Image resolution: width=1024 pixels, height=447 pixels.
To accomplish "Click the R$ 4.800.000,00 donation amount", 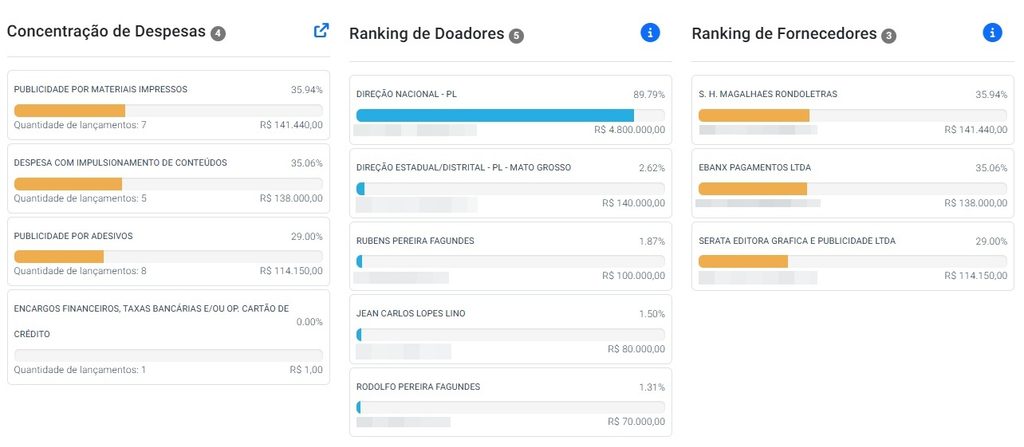I will pos(630,130).
